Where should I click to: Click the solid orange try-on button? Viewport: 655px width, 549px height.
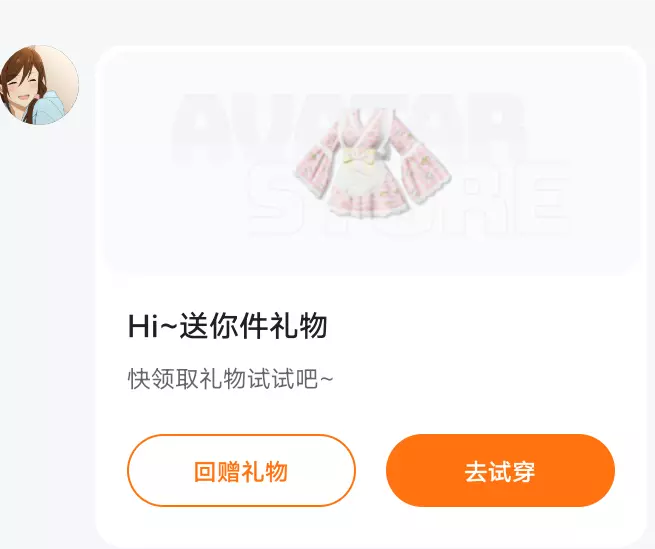[500, 470]
